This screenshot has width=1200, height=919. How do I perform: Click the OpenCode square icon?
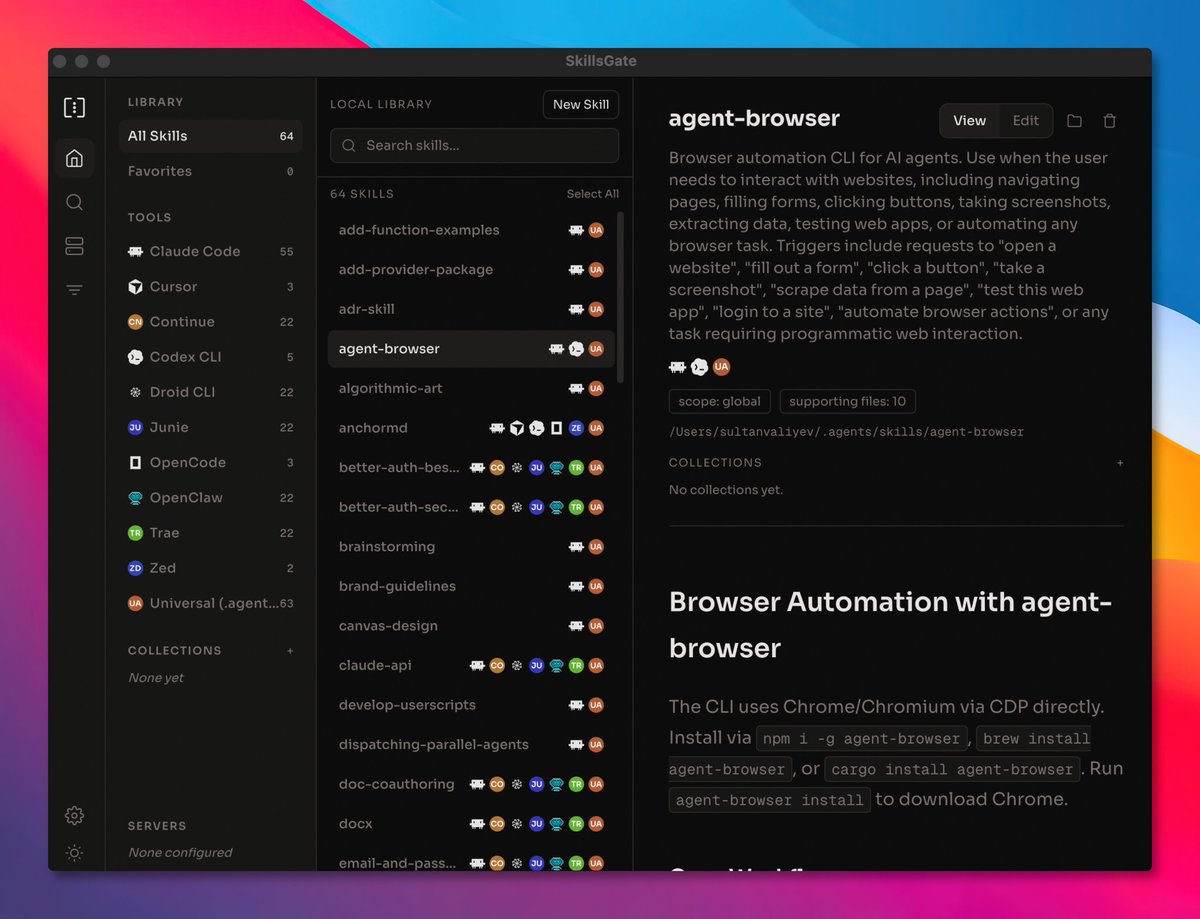tap(135, 463)
